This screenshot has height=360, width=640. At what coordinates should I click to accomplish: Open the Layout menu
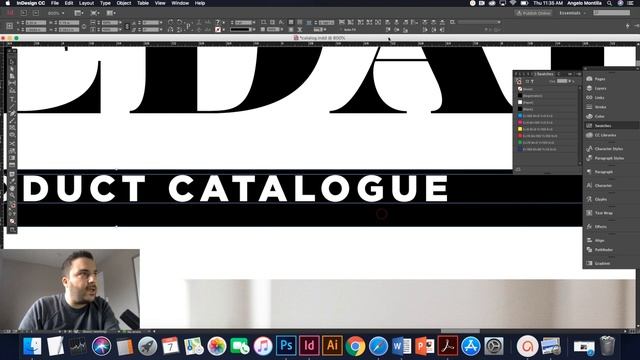[x=86, y=3]
